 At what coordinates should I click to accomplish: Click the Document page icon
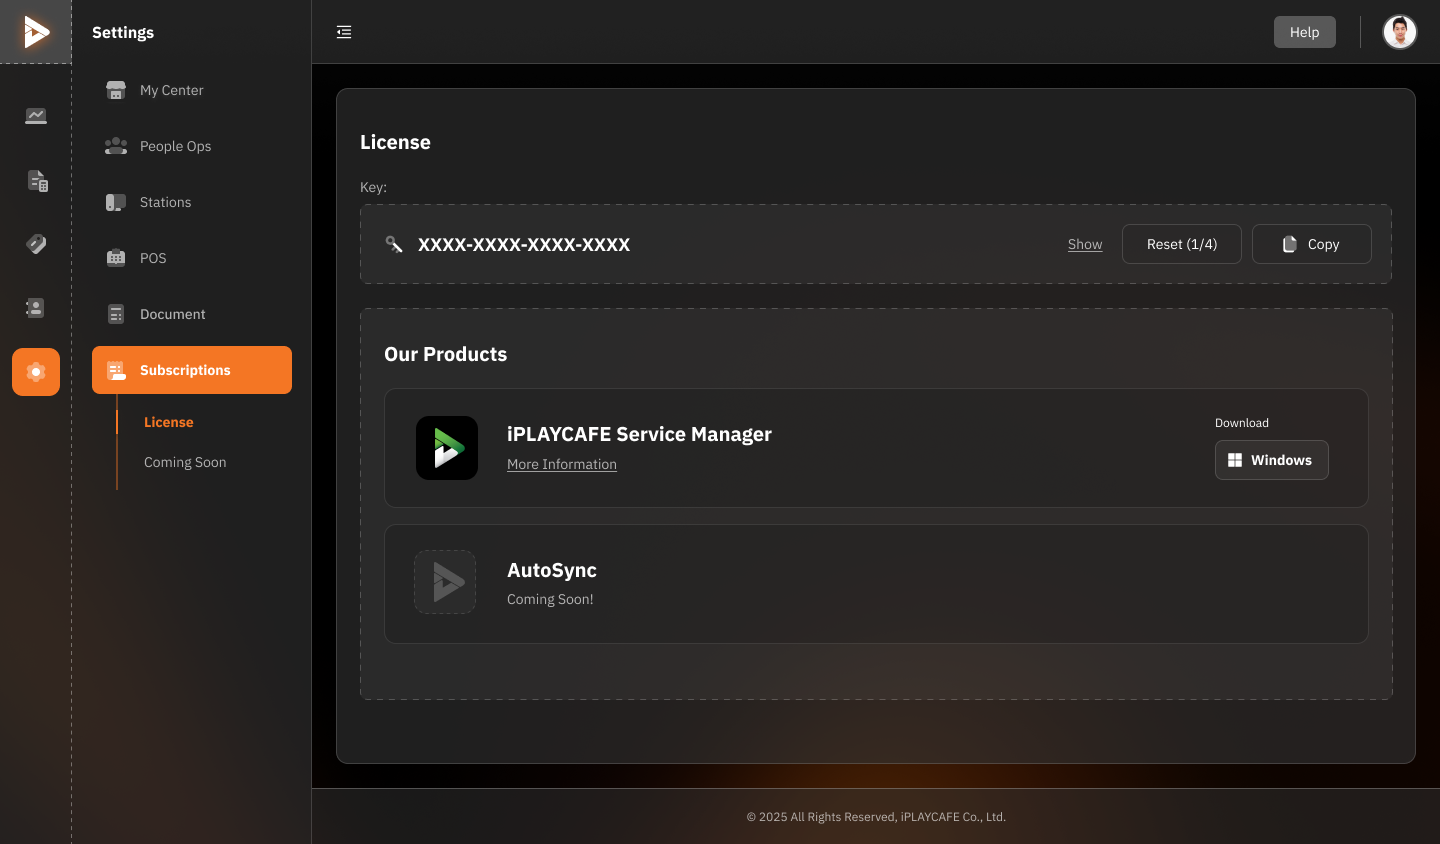coord(116,314)
